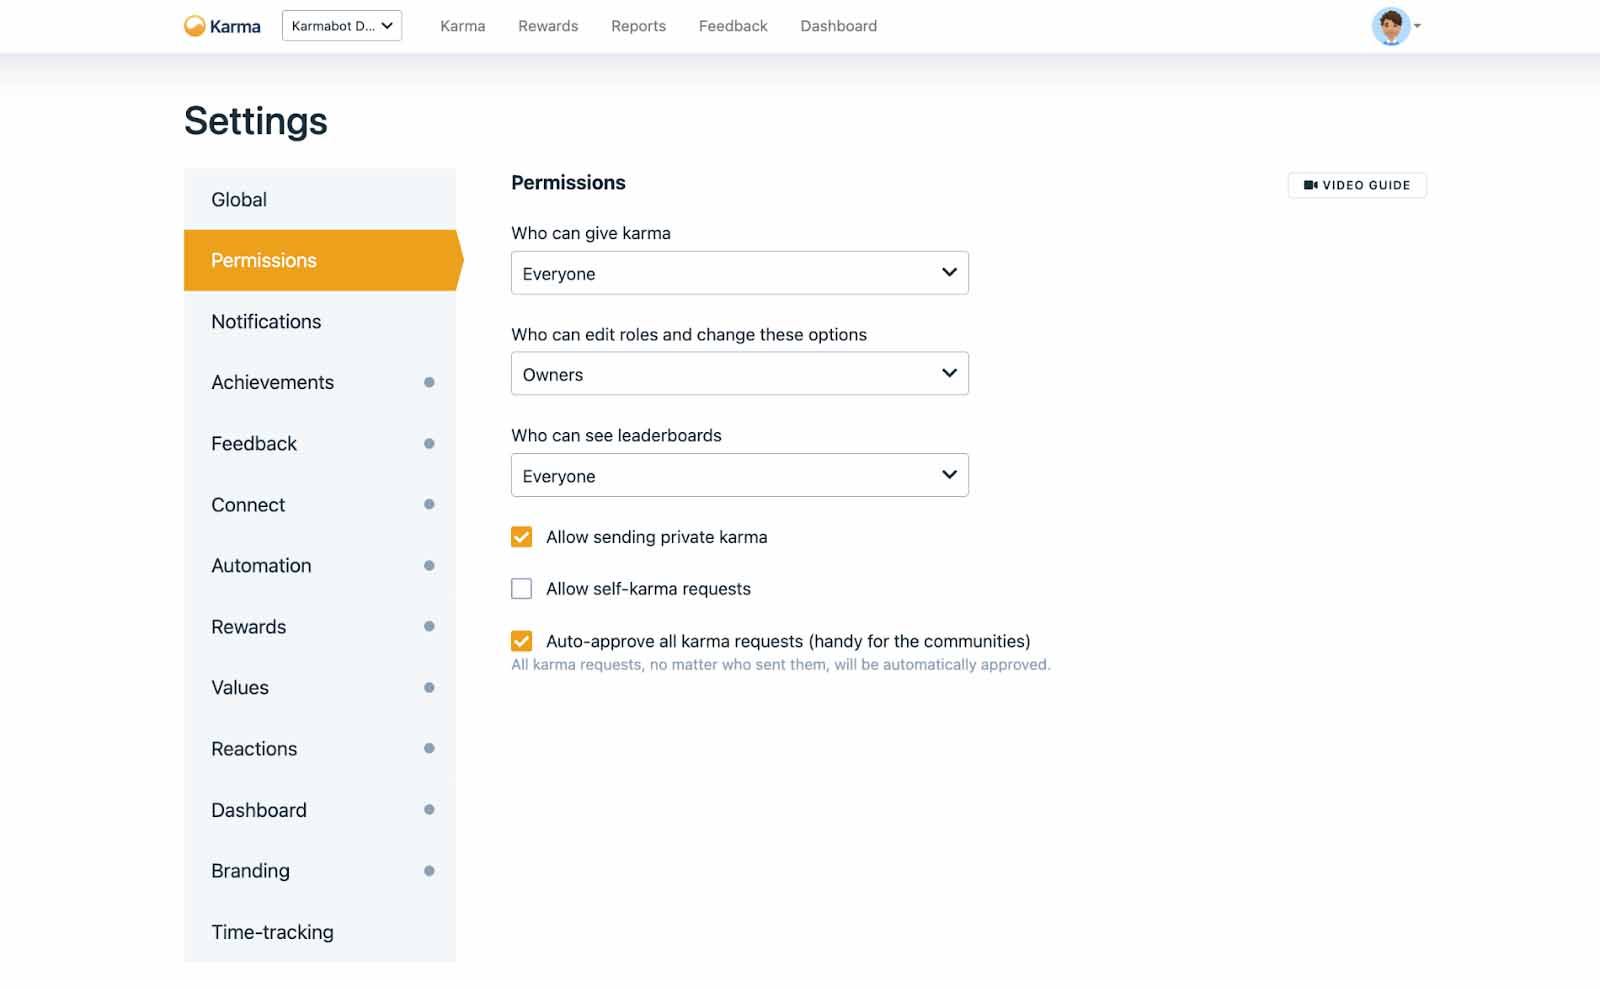Open the Dashboard from the top navigation

[x=838, y=26]
